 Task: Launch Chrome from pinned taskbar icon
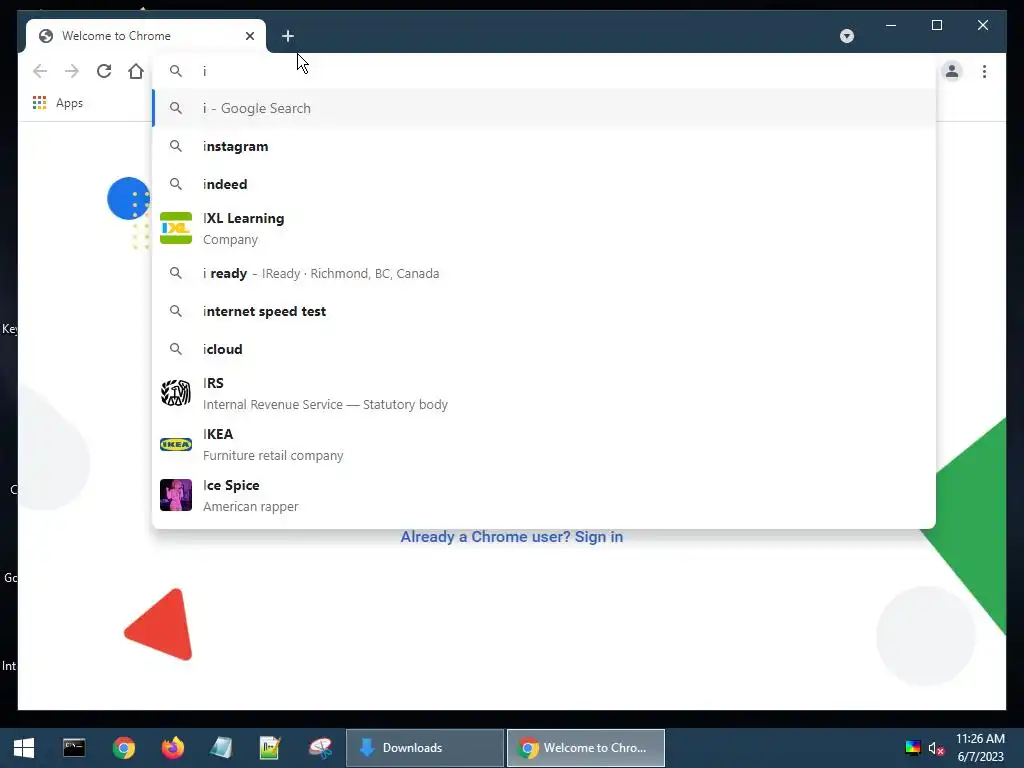(x=123, y=748)
